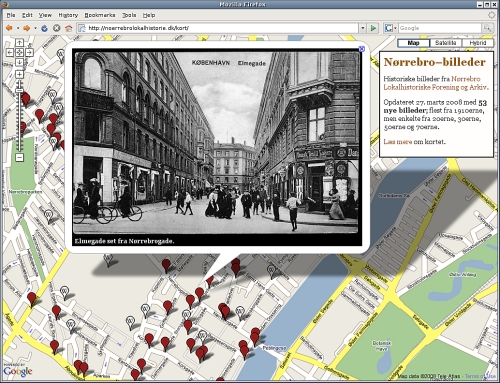Close the Elmegade photo info bubble

(362, 49)
